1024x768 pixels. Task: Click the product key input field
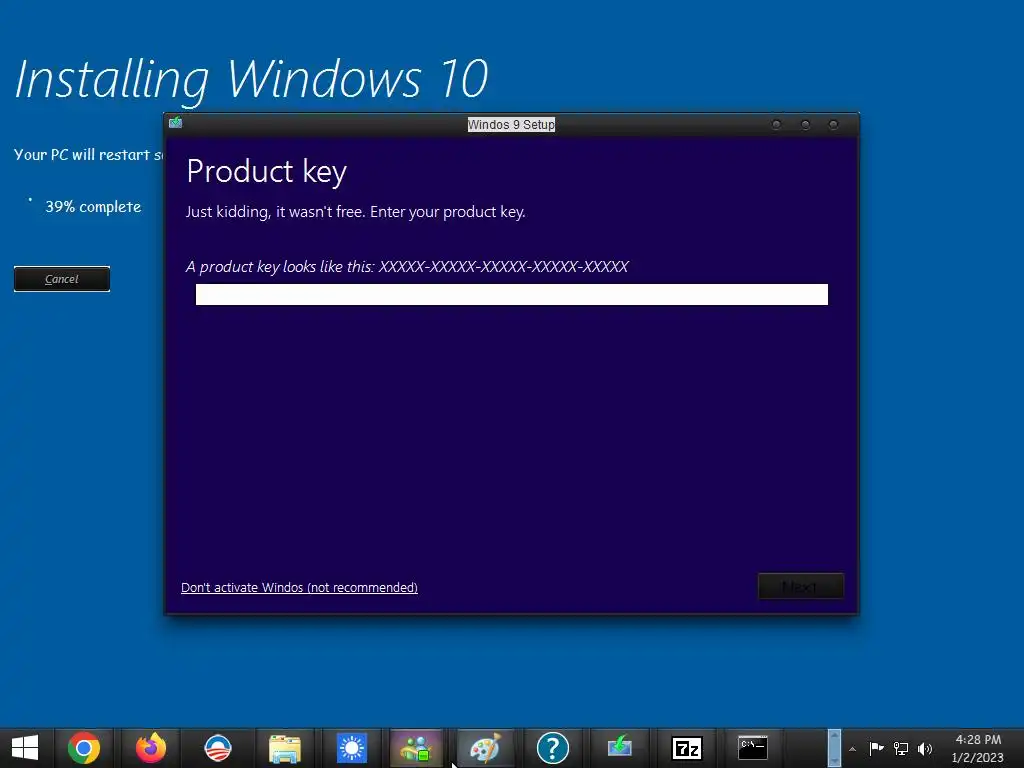tap(512, 295)
